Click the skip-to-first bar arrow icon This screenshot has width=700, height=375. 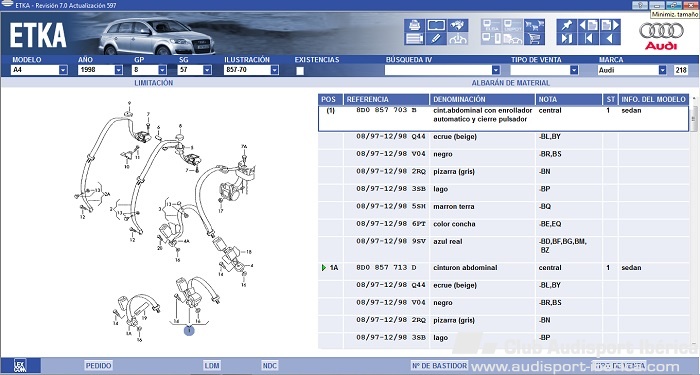pyautogui.click(x=588, y=39)
